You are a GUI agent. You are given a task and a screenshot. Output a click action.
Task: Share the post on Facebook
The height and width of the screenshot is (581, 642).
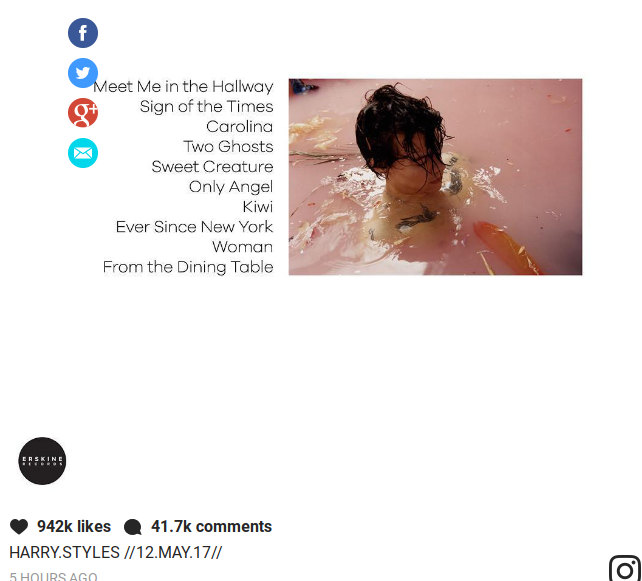[83, 33]
